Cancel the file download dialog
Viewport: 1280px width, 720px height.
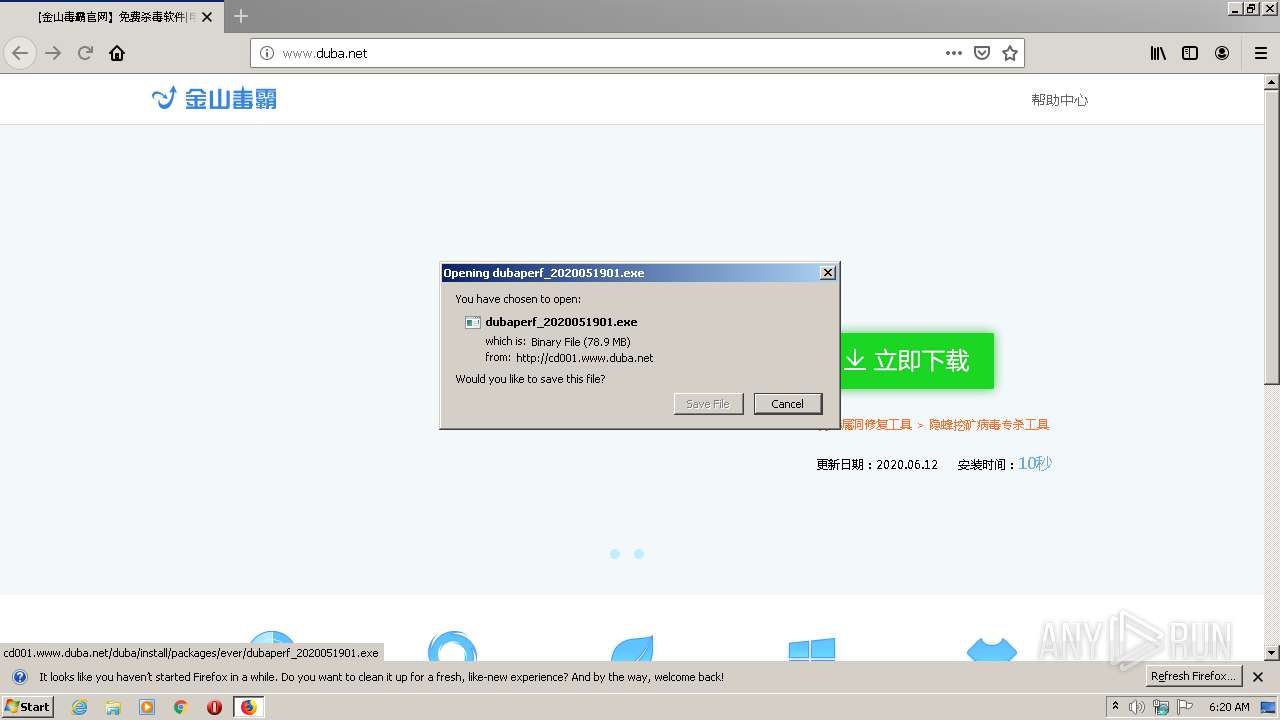(788, 404)
